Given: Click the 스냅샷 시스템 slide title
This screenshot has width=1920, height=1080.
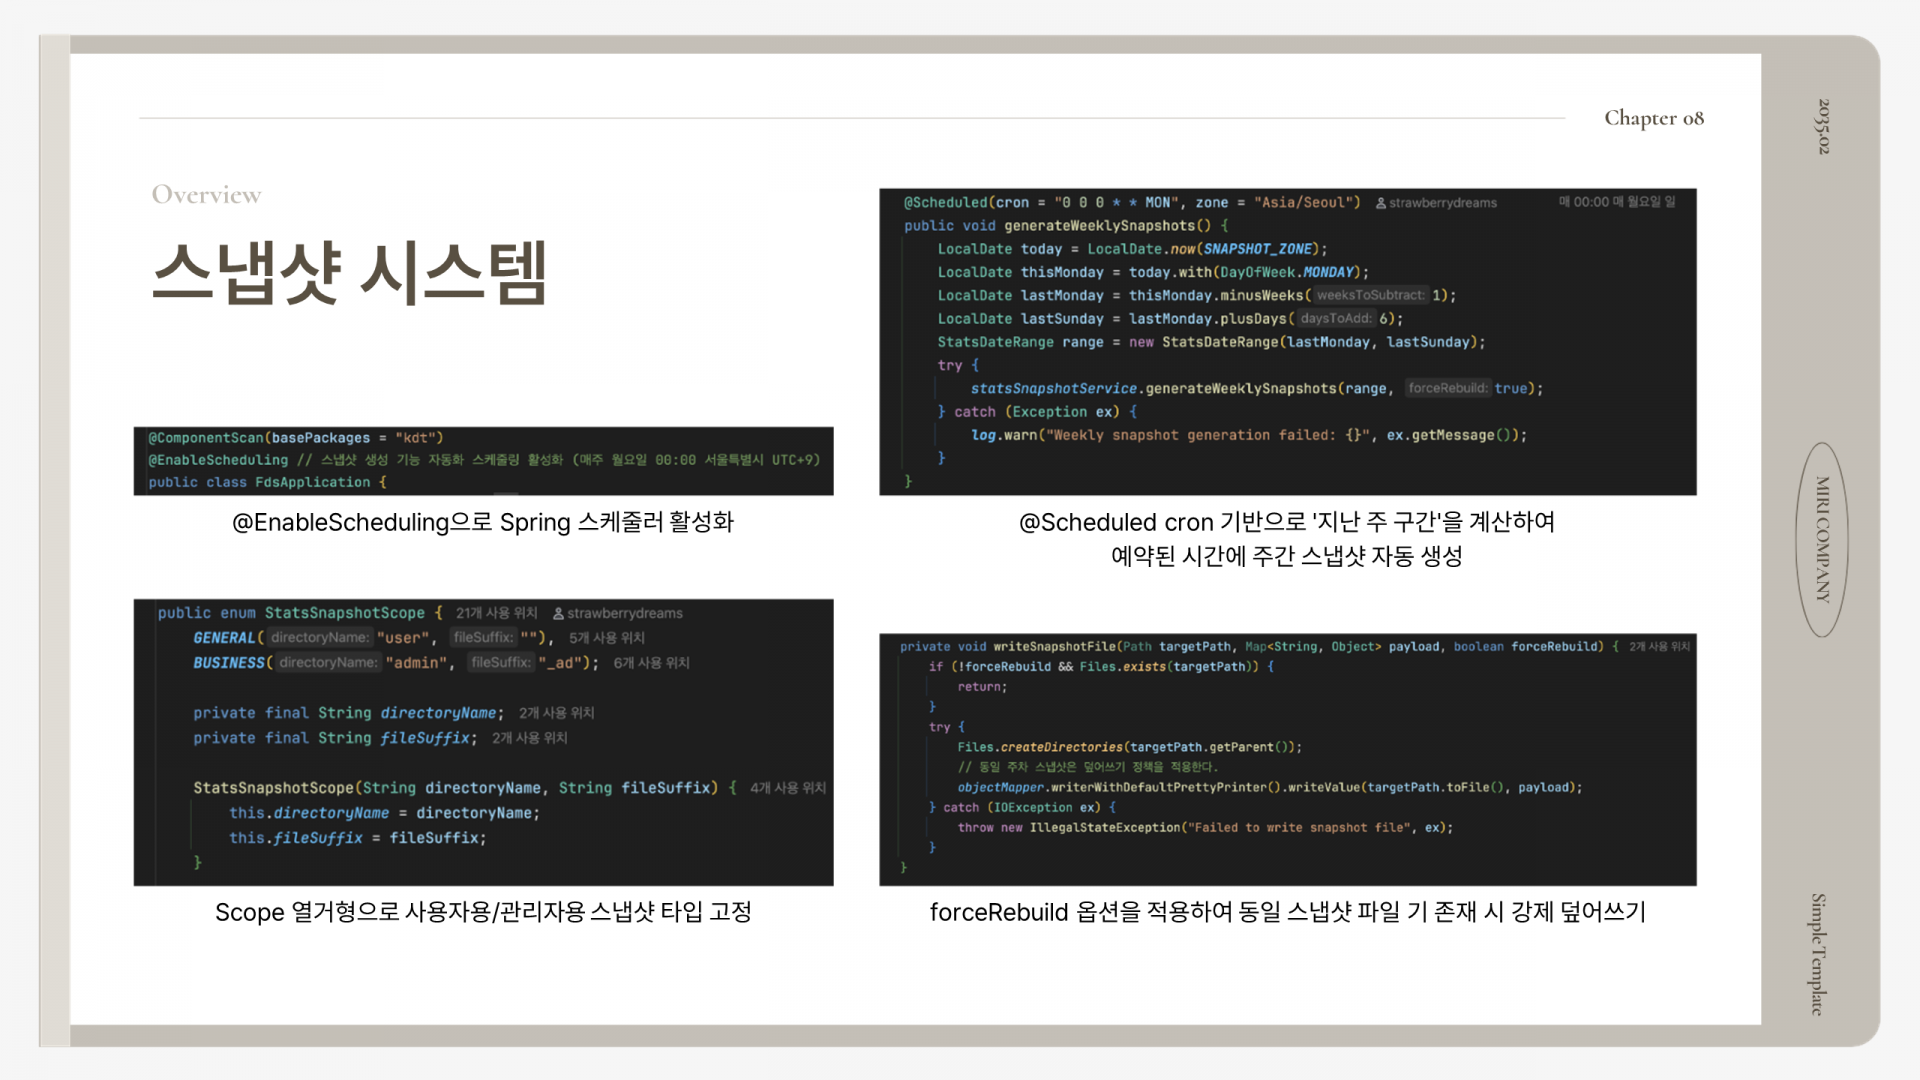Looking at the screenshot, I should click(x=349, y=272).
